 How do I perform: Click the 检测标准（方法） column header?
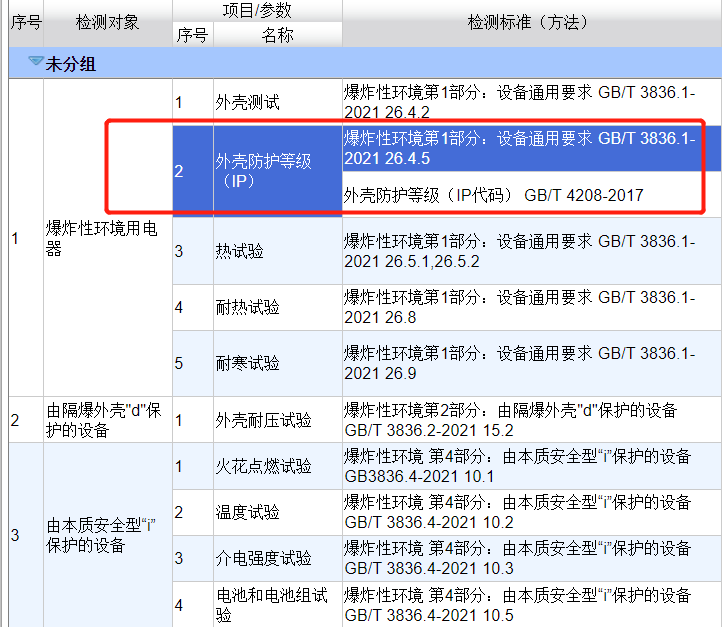532,23
